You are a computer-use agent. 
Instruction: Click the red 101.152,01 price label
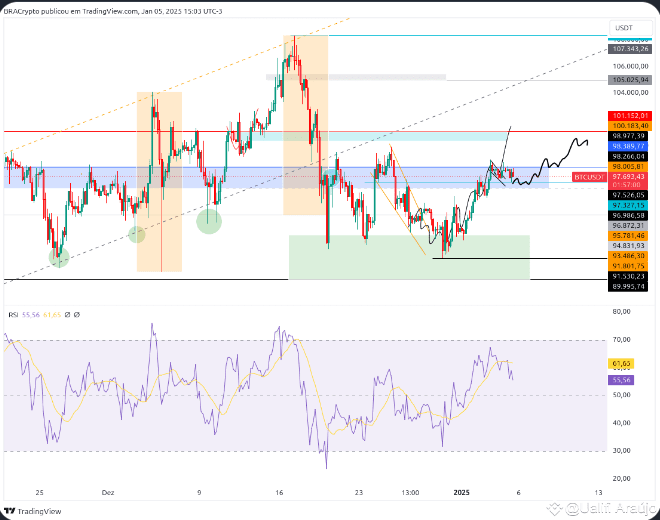tap(630, 116)
